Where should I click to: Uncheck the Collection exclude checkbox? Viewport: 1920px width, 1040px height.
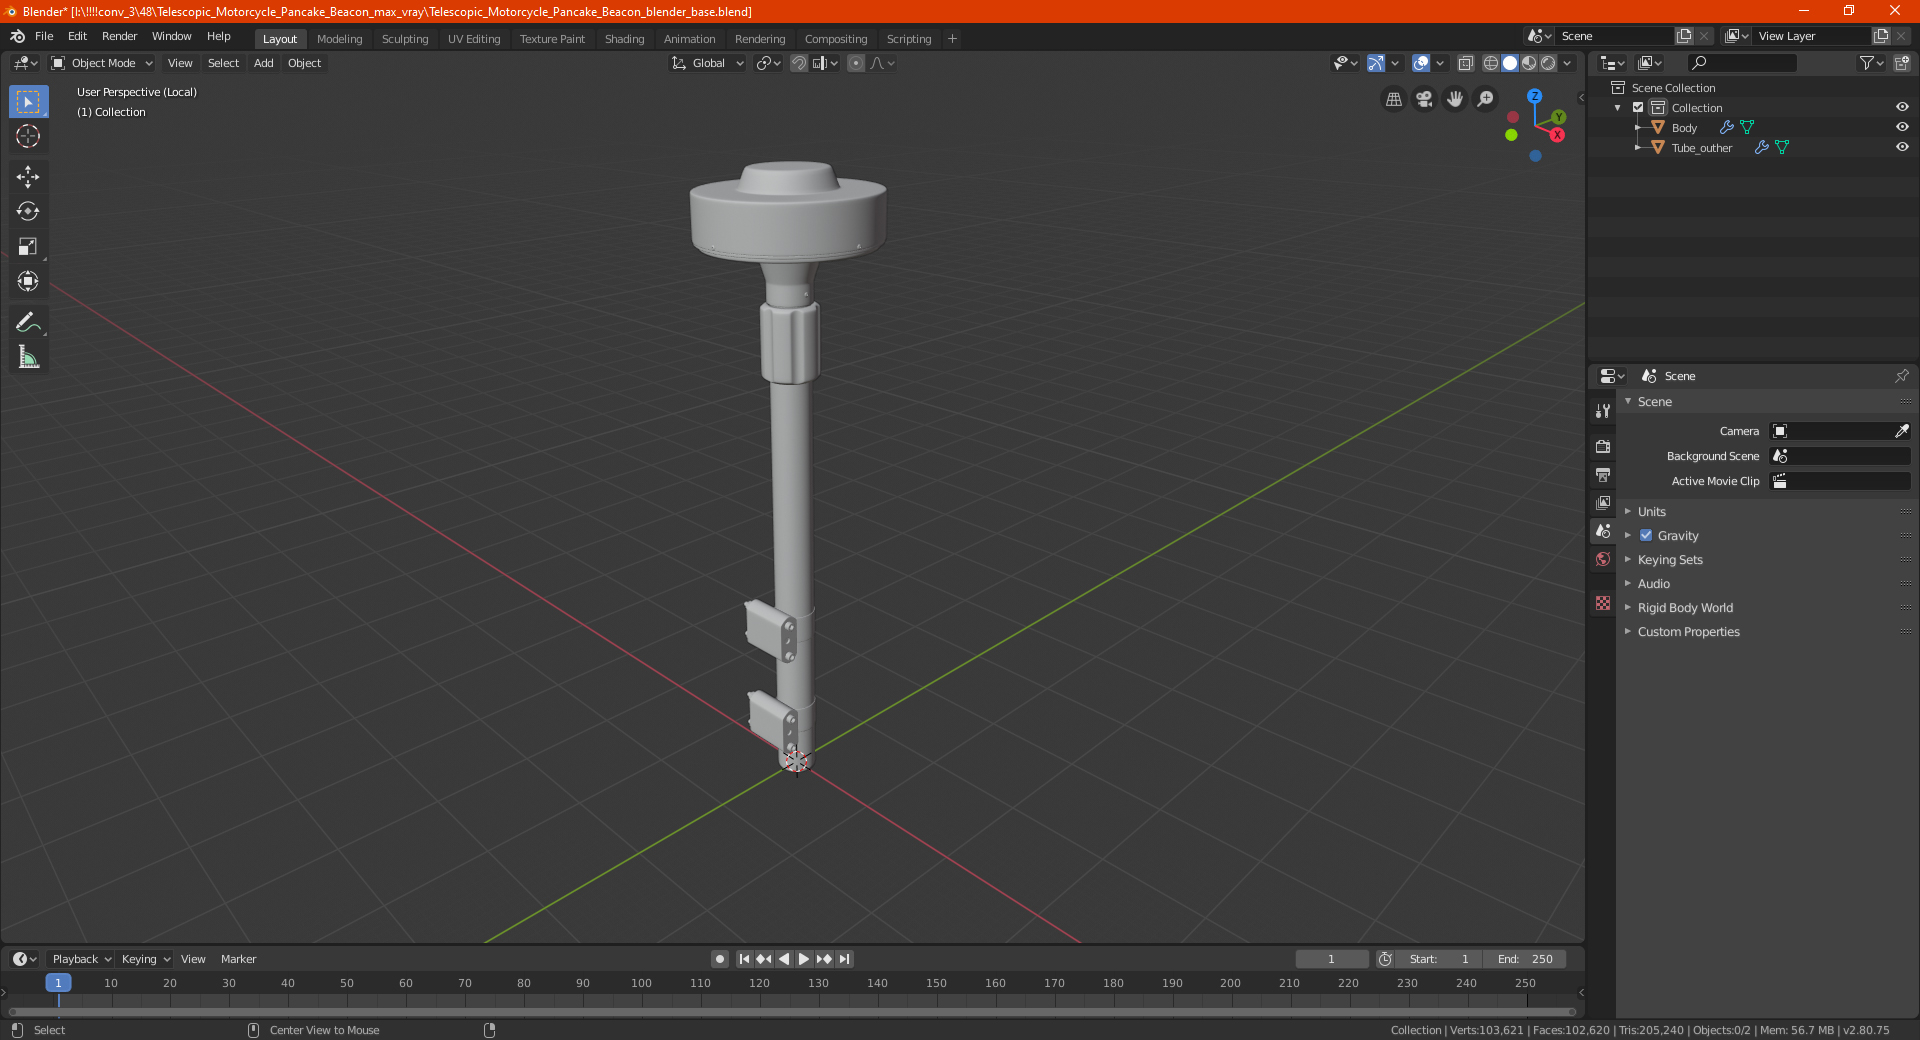[1638, 107]
